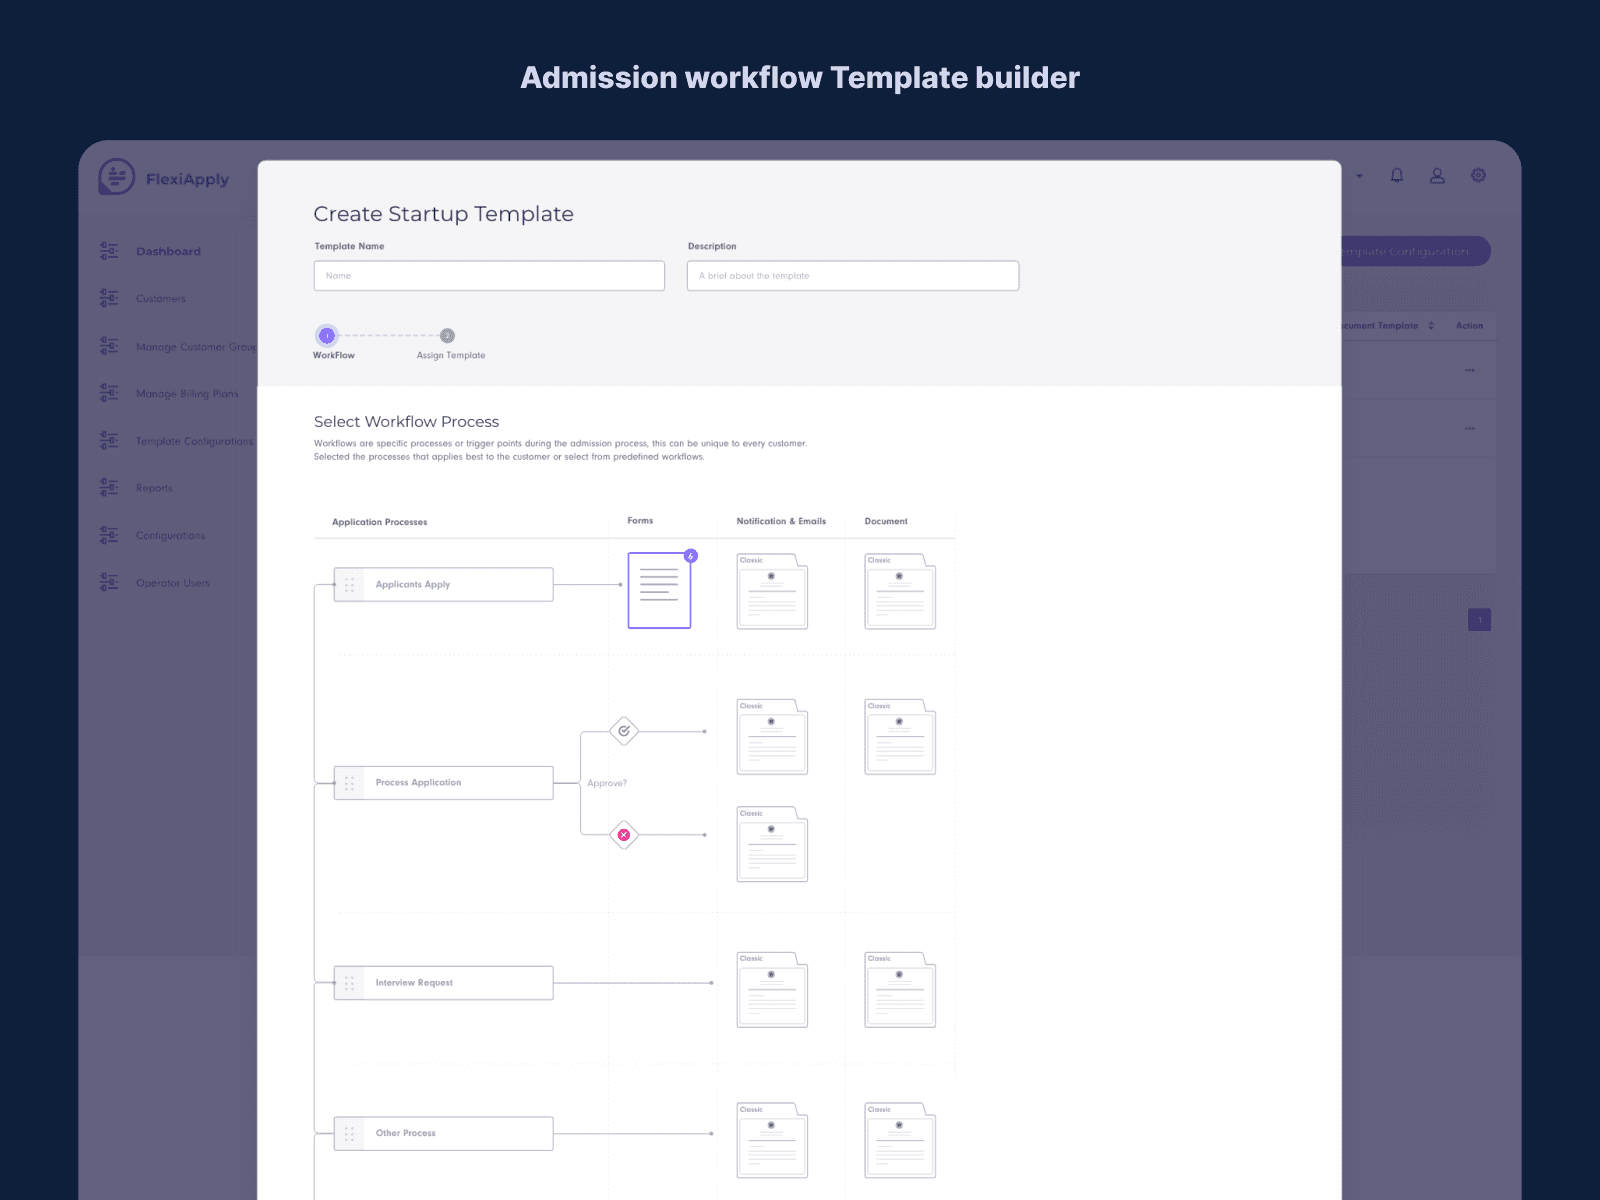Image resolution: width=1600 pixels, height=1200 pixels.
Task: Open Template Configurations in the sidebar
Action: click(194, 440)
